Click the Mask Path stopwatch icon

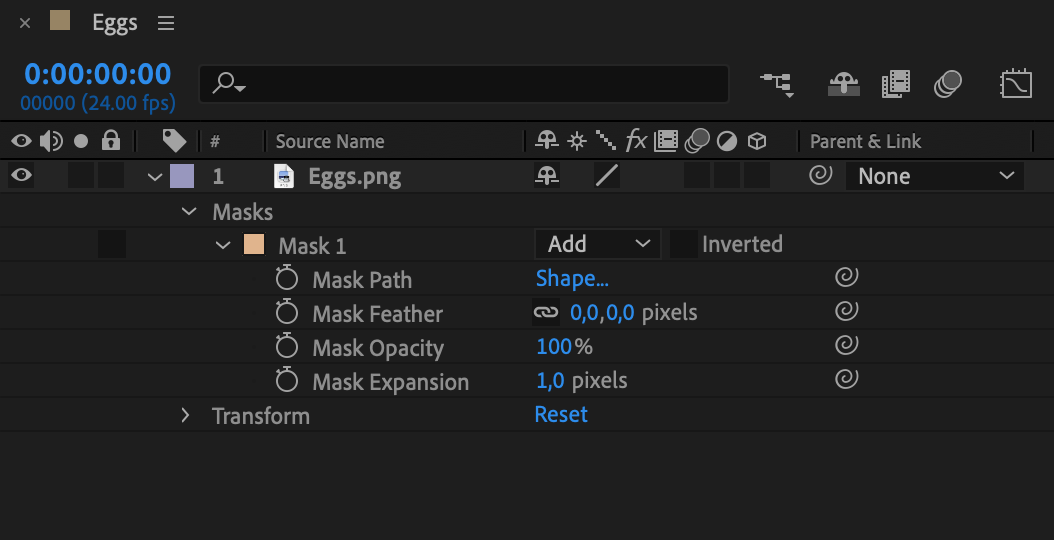coord(288,280)
